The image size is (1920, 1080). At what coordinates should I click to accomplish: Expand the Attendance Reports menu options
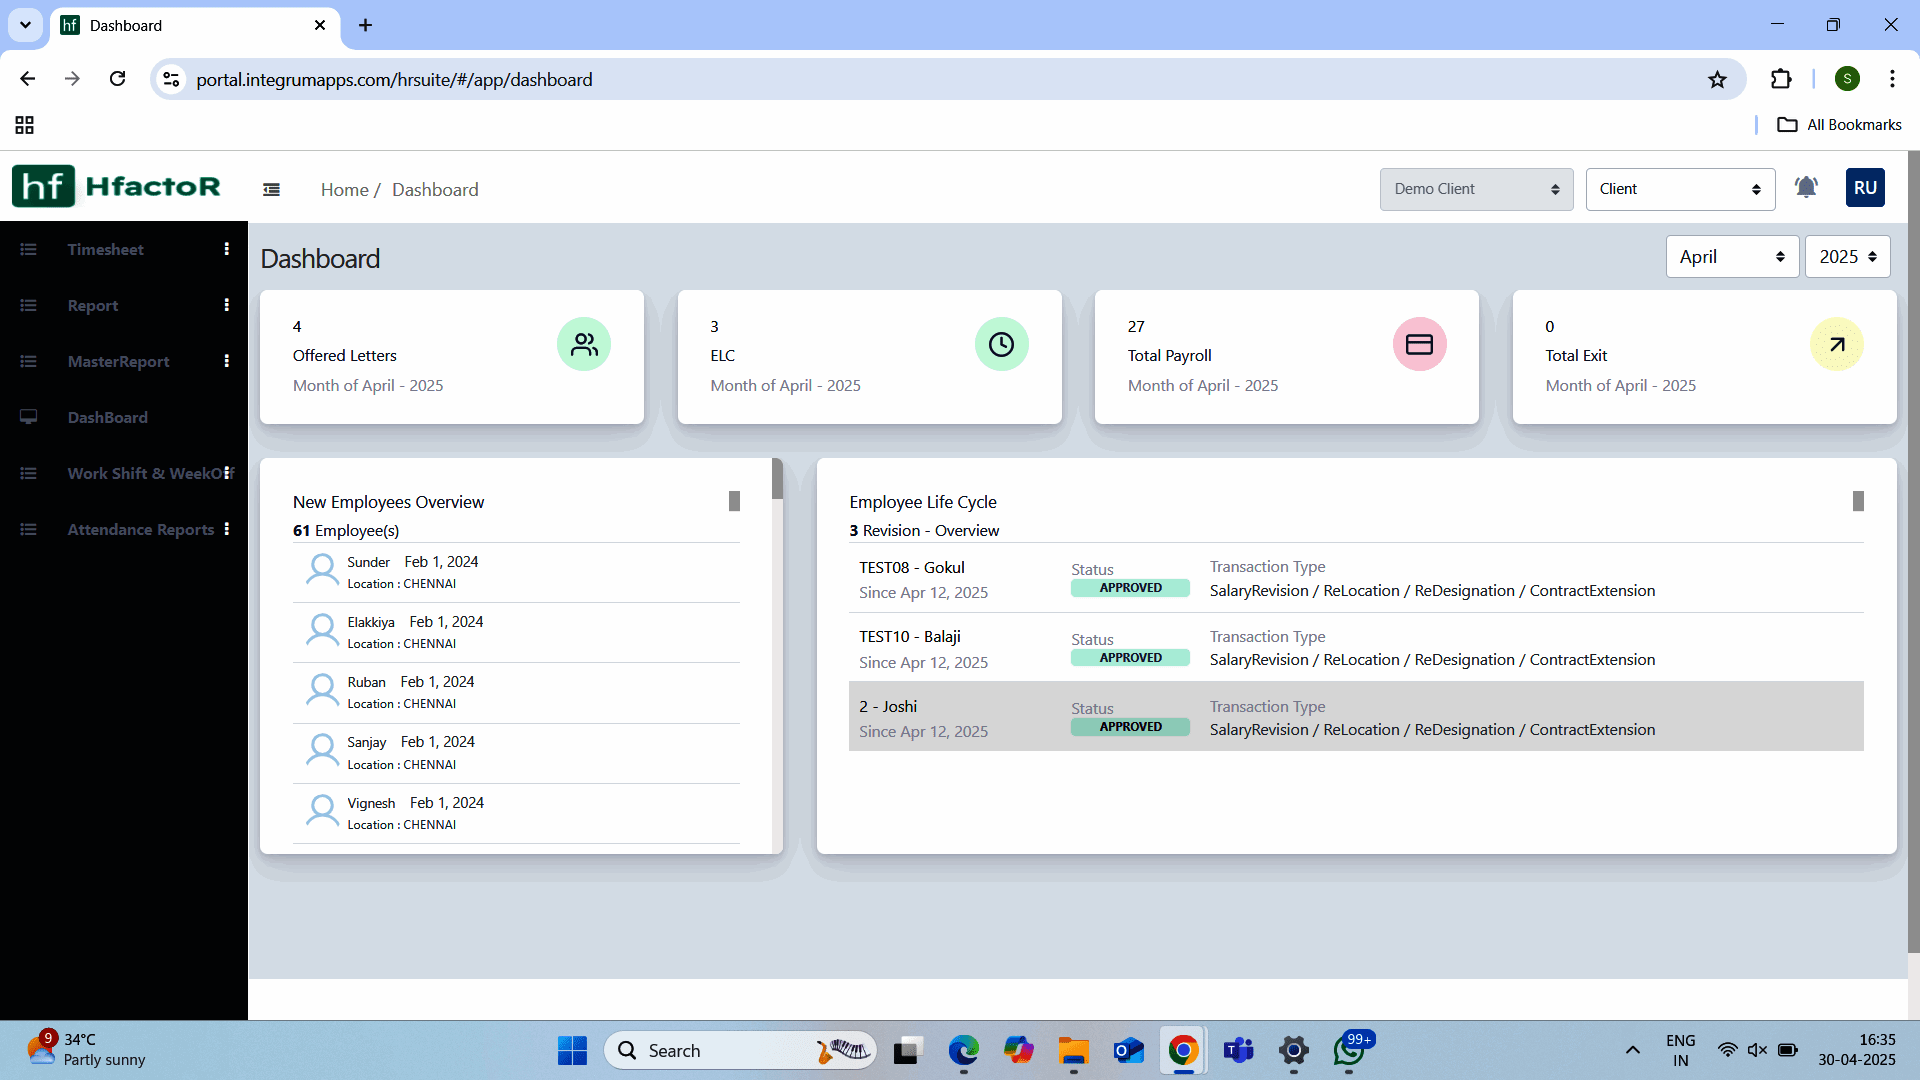click(x=227, y=529)
